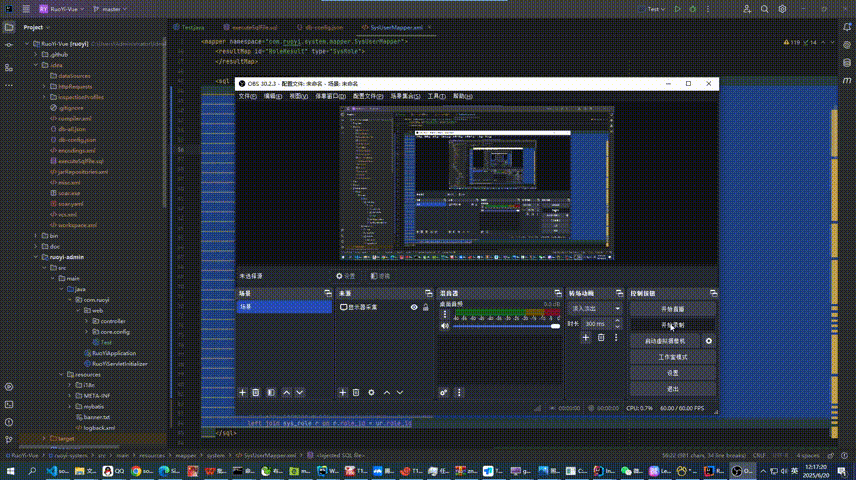Open the Git tool window in sidebar
This screenshot has height=480, width=856.
coord(9,437)
